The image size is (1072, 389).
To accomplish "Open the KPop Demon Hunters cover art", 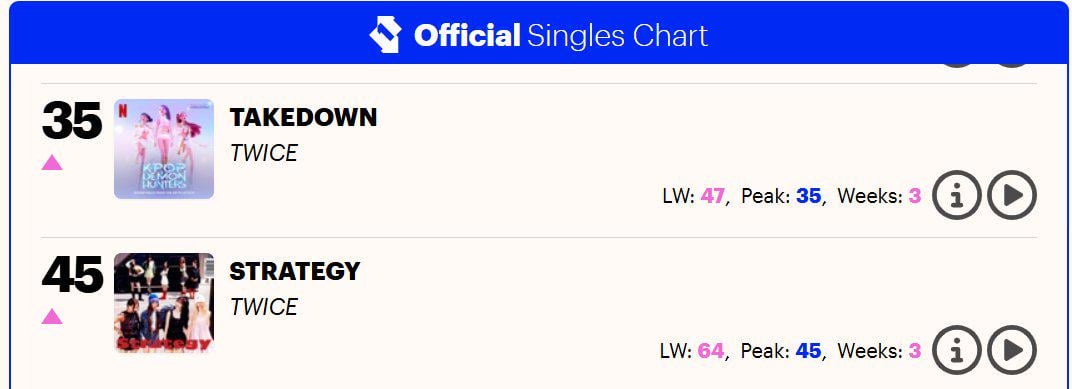I will (164, 149).
